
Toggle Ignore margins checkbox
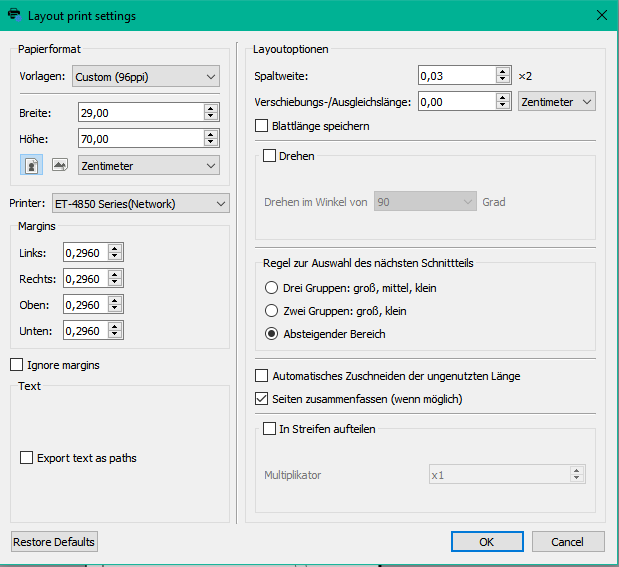pyautogui.click(x=17, y=365)
